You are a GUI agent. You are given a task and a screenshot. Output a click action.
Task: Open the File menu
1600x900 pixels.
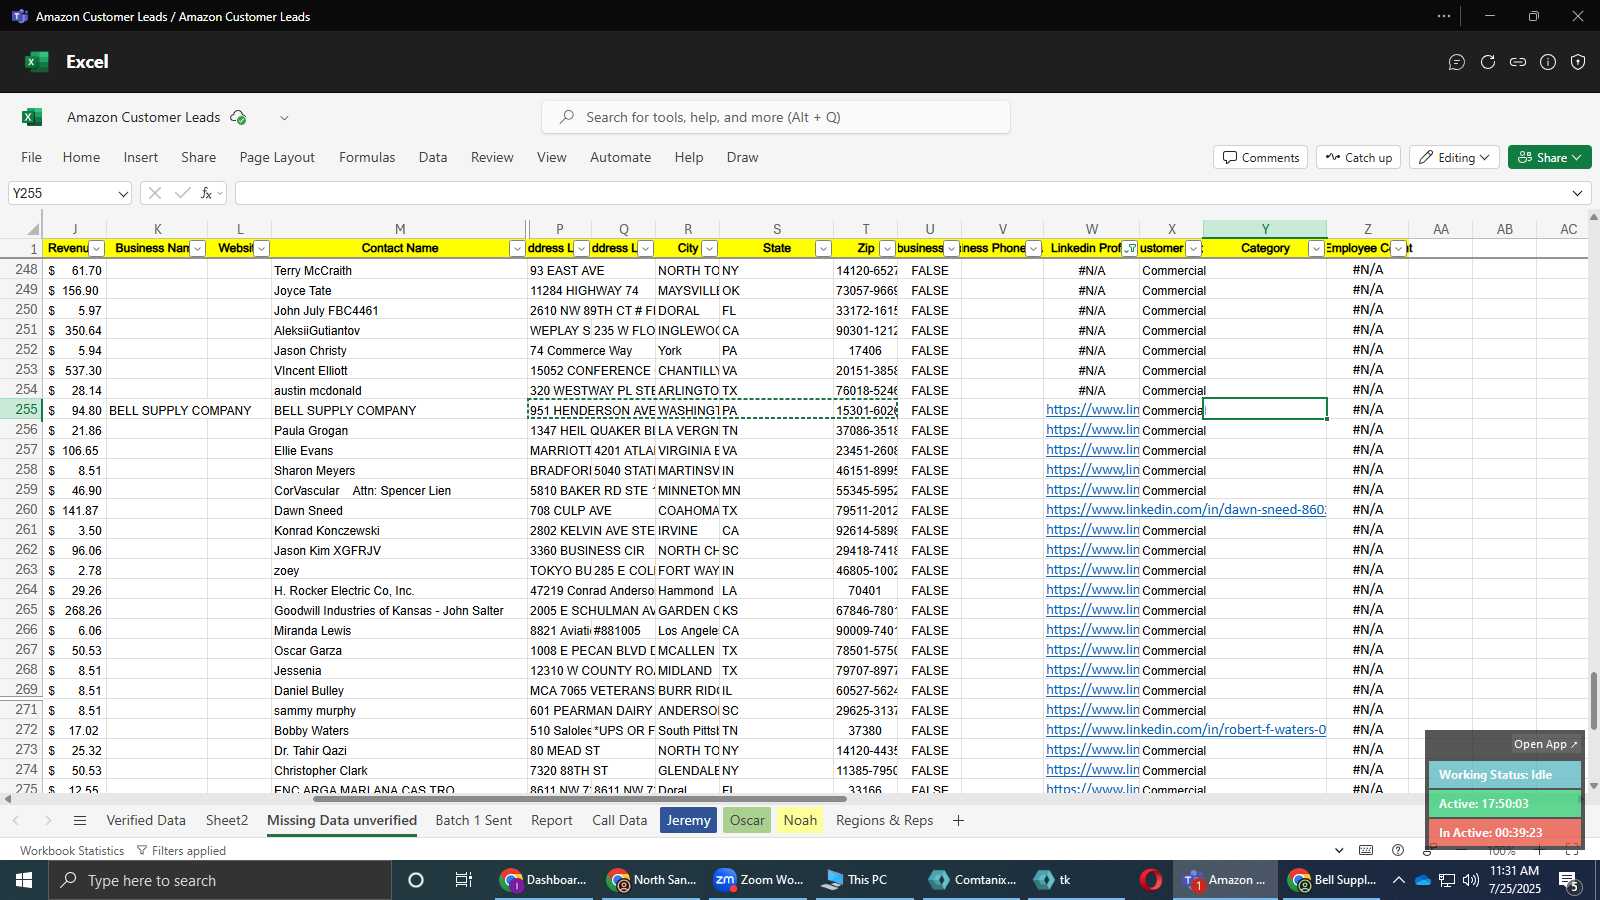pyautogui.click(x=32, y=157)
